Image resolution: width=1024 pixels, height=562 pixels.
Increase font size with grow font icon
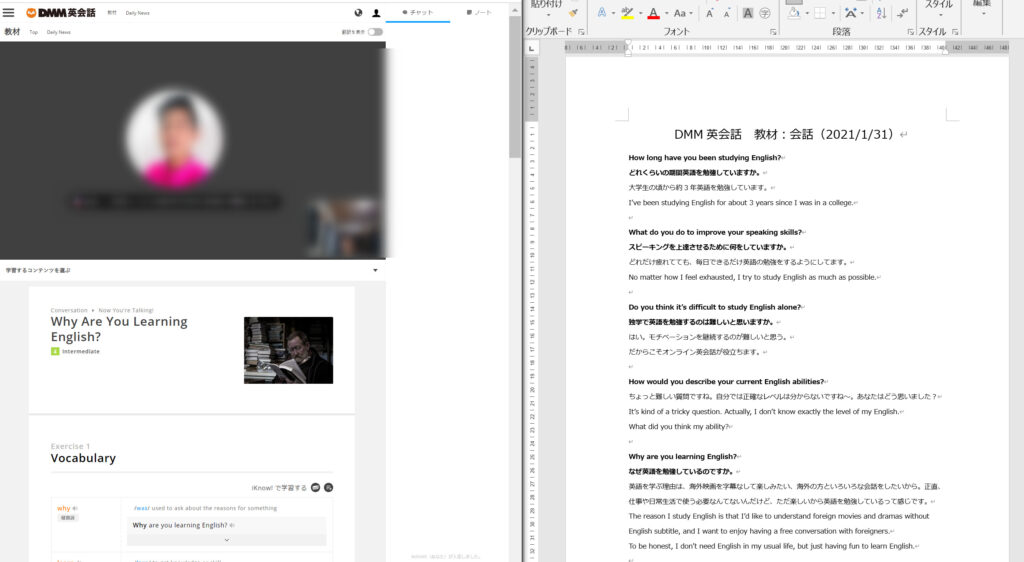click(x=710, y=13)
